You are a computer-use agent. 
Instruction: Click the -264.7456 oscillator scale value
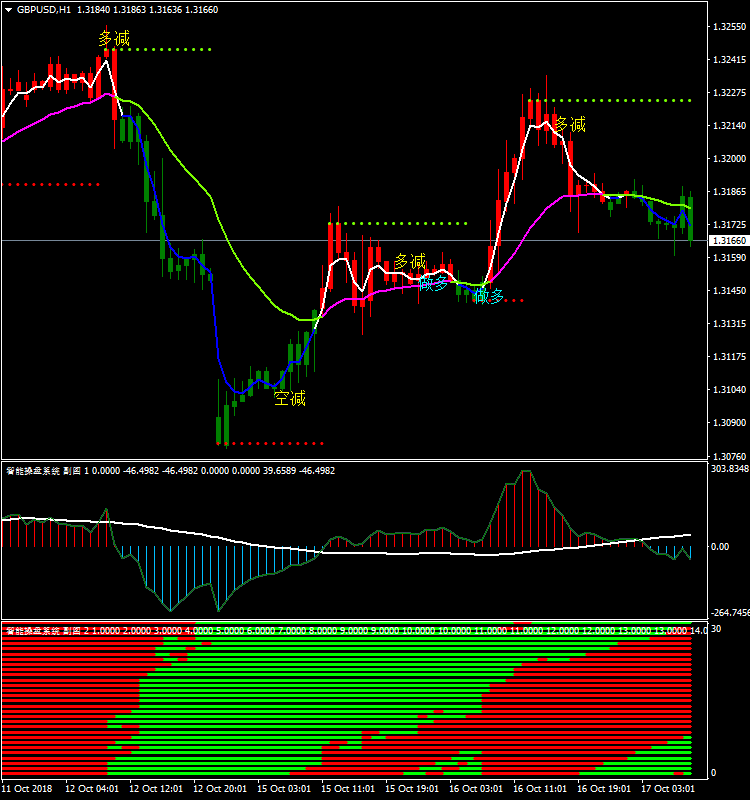click(728, 613)
